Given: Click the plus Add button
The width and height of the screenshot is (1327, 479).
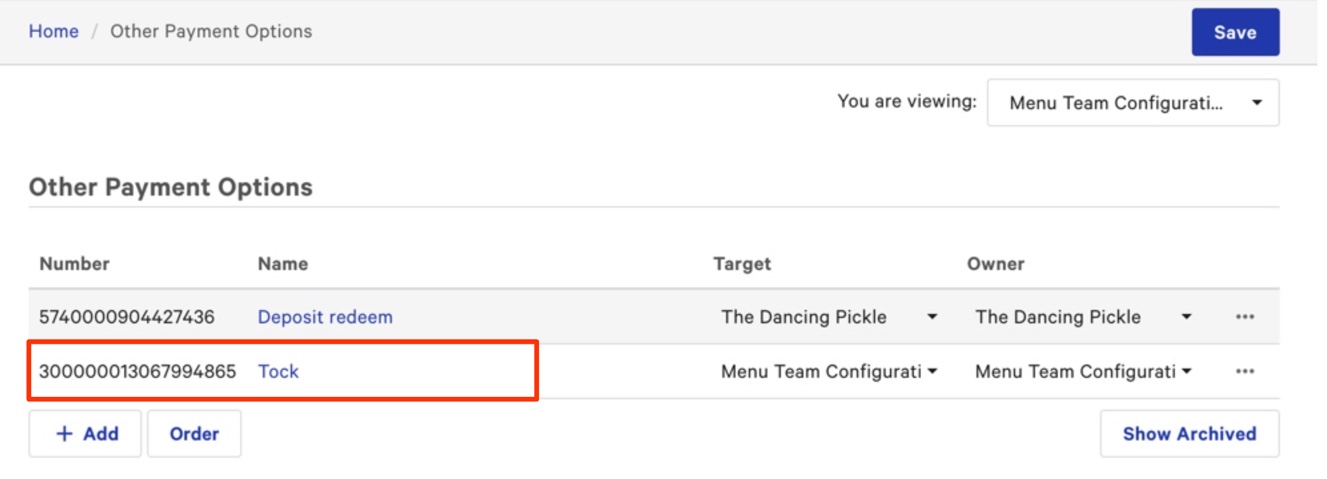Looking at the screenshot, I should pos(85,434).
